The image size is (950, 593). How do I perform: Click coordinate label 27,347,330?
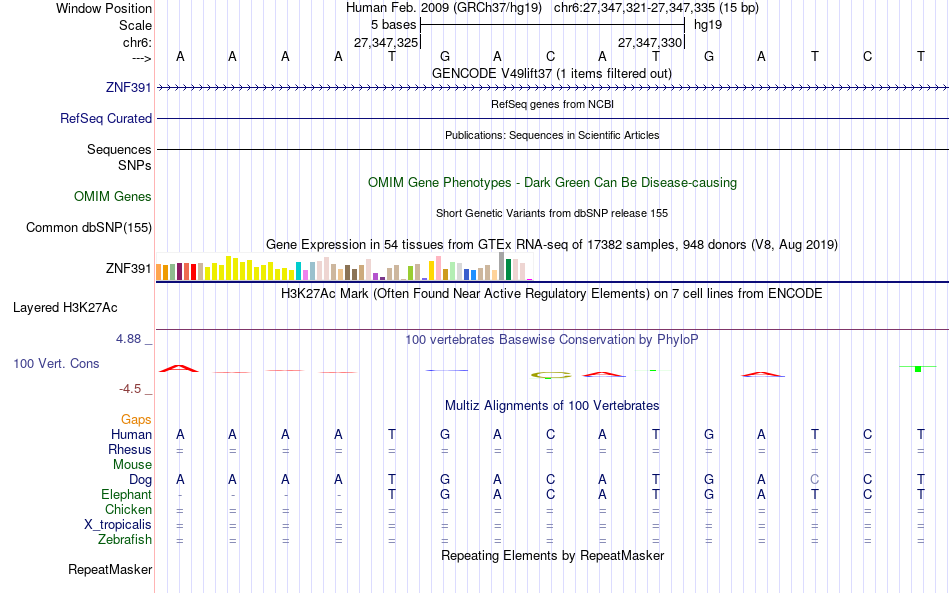tap(650, 42)
